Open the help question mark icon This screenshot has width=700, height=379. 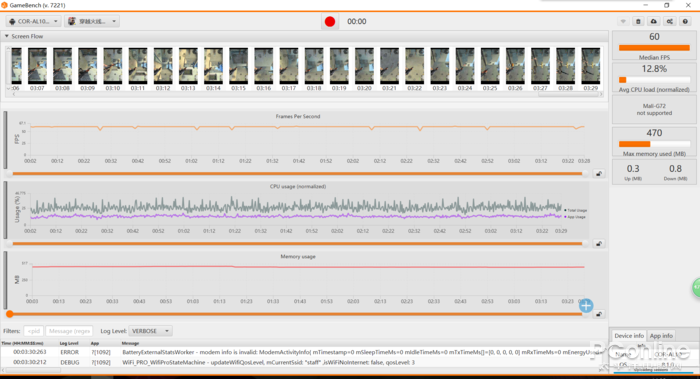(x=685, y=21)
